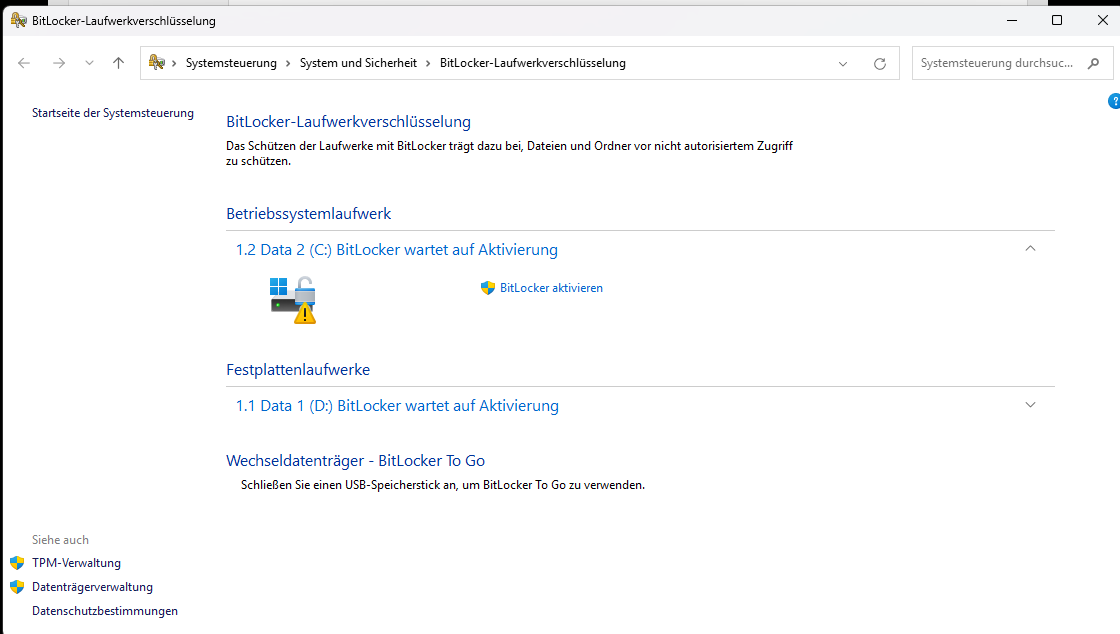
Task: Open 1.2 Data 2 (C:) drive link
Action: click(x=396, y=250)
